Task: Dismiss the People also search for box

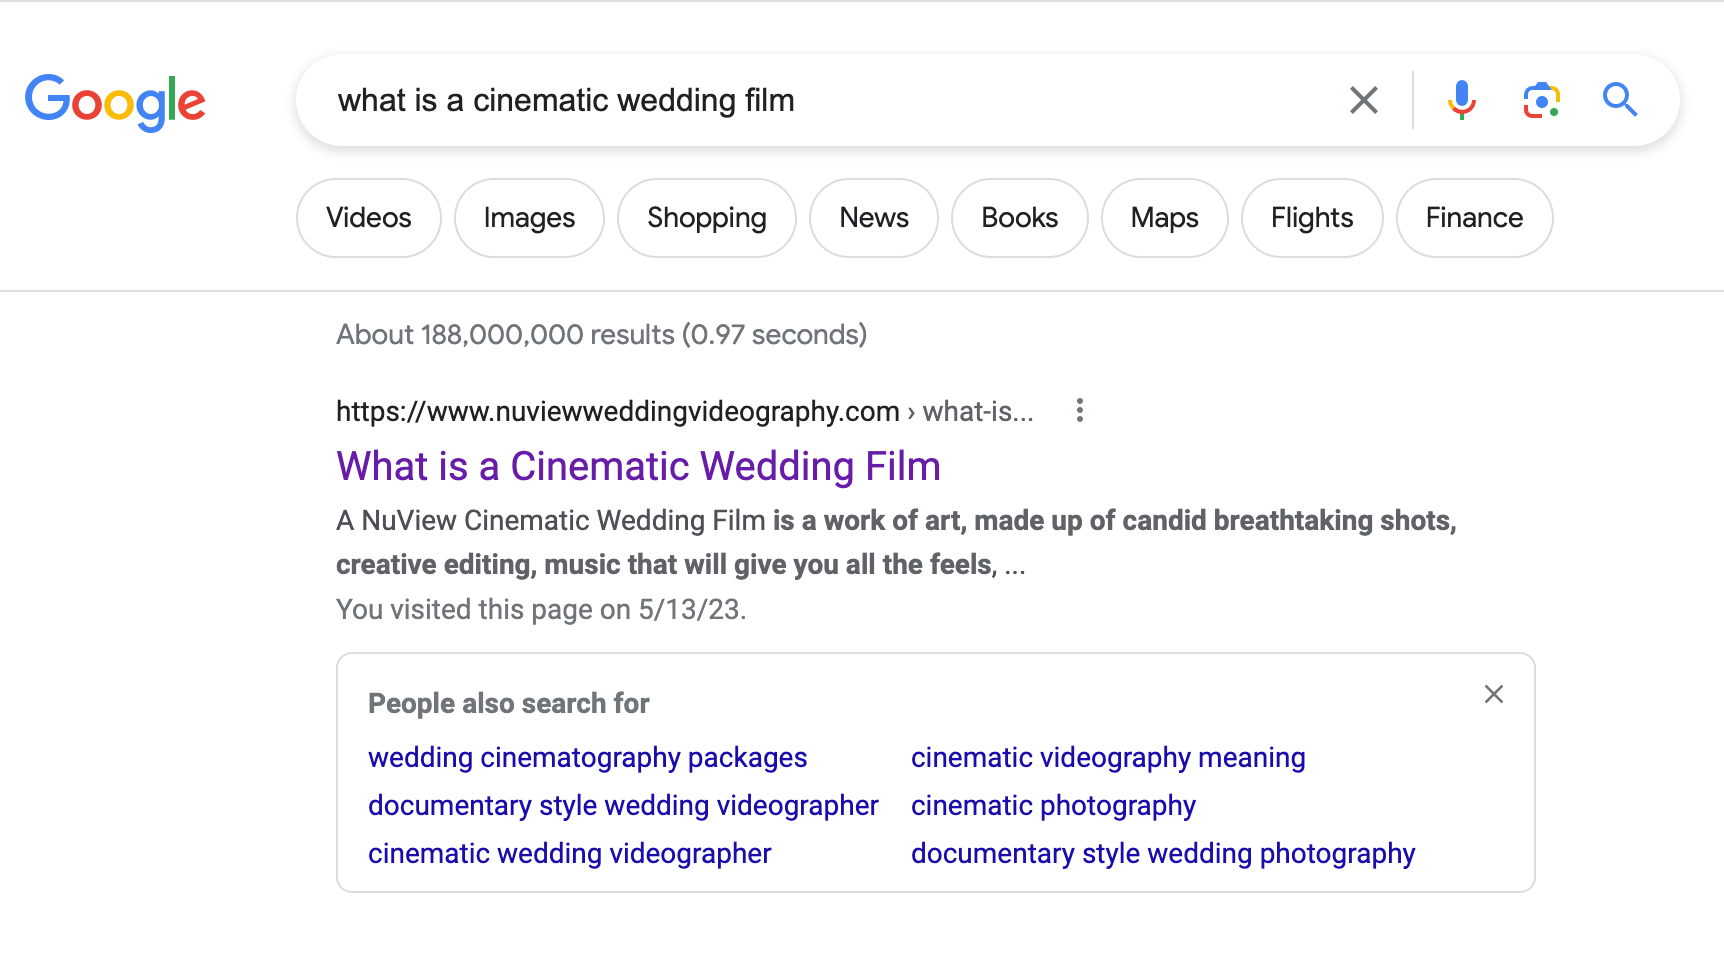Action: pyautogui.click(x=1494, y=694)
